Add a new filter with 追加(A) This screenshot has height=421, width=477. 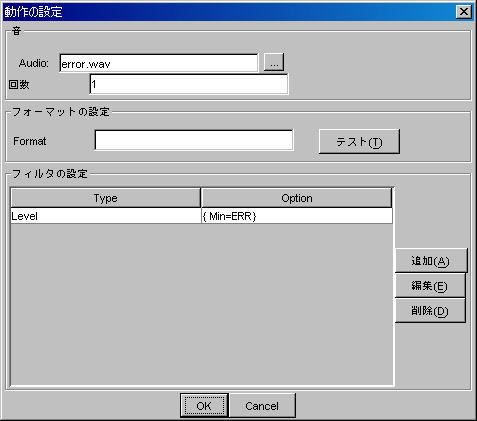point(431,261)
